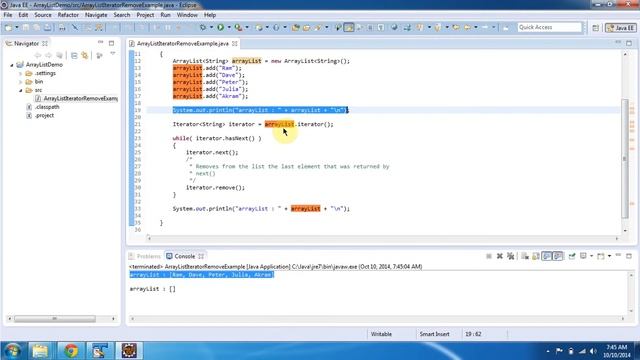Open the Source menu

(x=43, y=15)
